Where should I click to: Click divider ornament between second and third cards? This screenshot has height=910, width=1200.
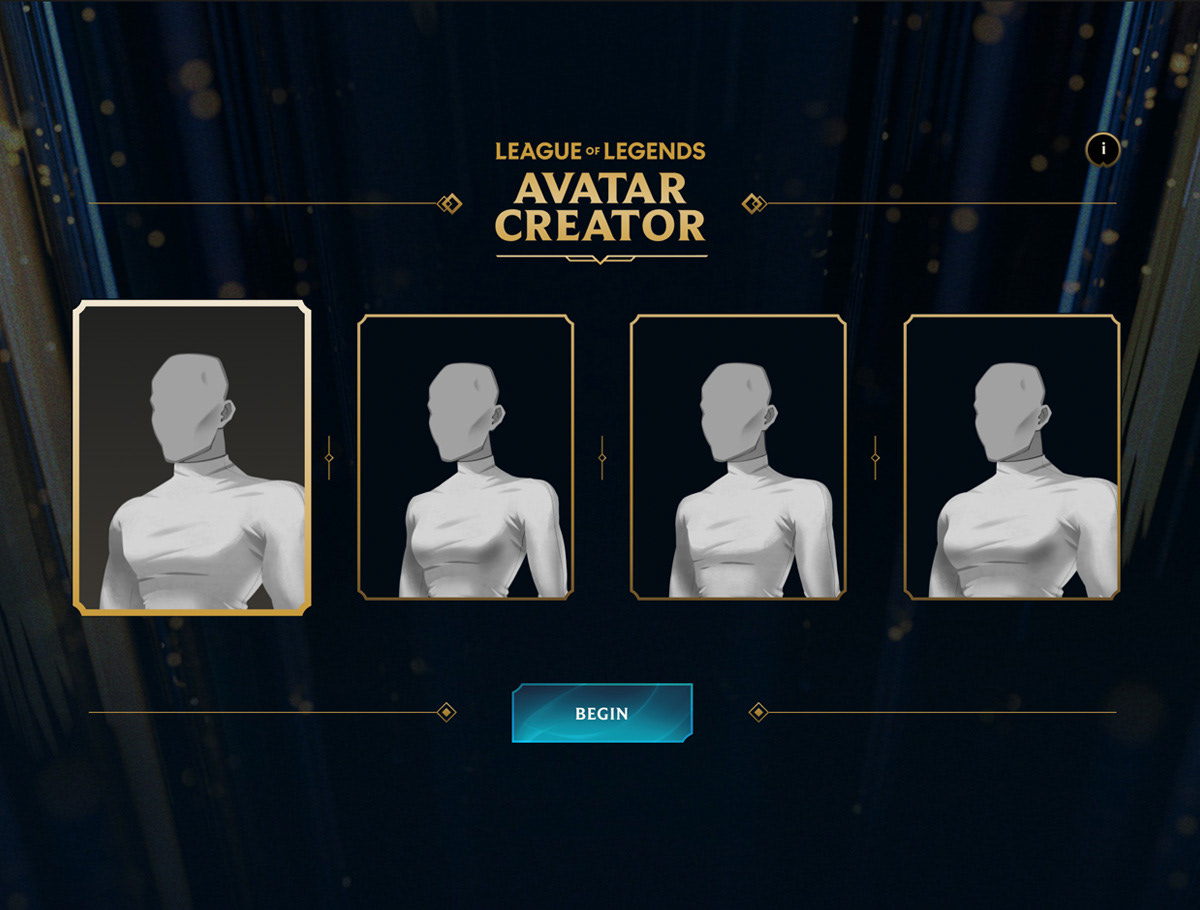point(602,458)
